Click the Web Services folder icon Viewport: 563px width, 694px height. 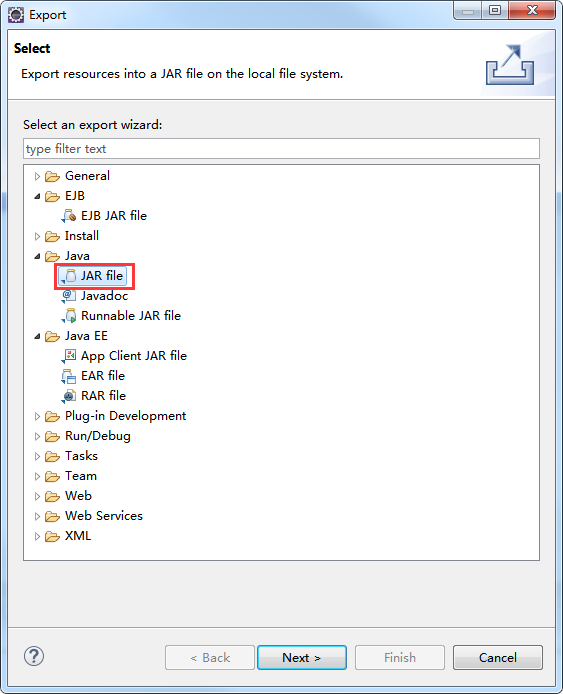(x=52, y=517)
